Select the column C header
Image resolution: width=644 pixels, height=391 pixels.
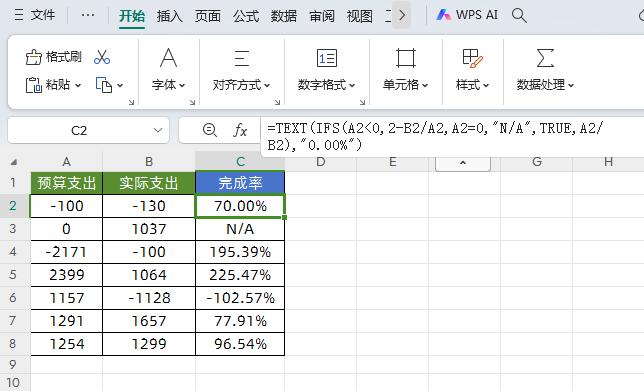coord(240,161)
